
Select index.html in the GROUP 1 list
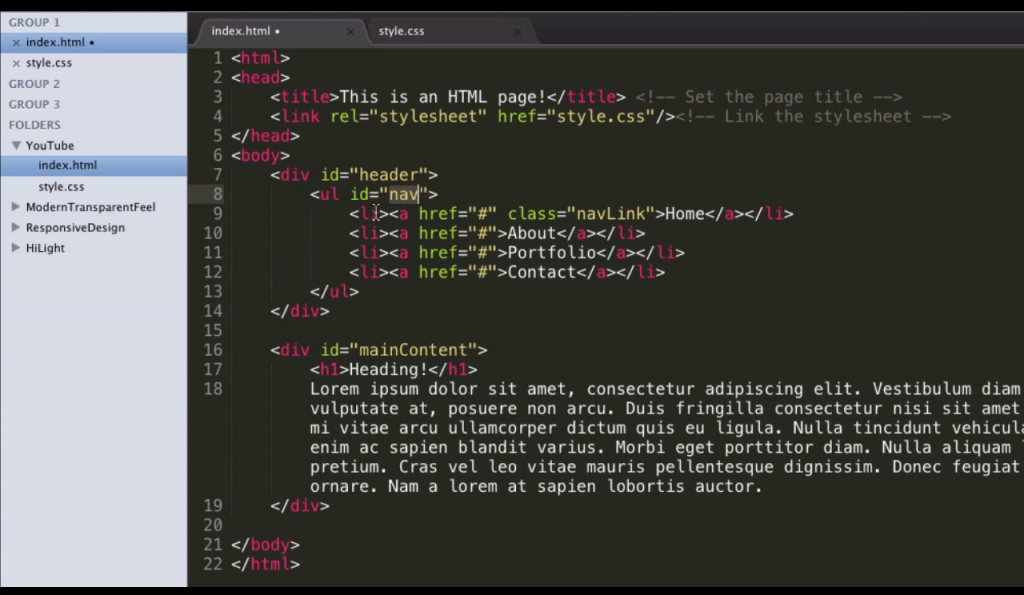point(55,42)
